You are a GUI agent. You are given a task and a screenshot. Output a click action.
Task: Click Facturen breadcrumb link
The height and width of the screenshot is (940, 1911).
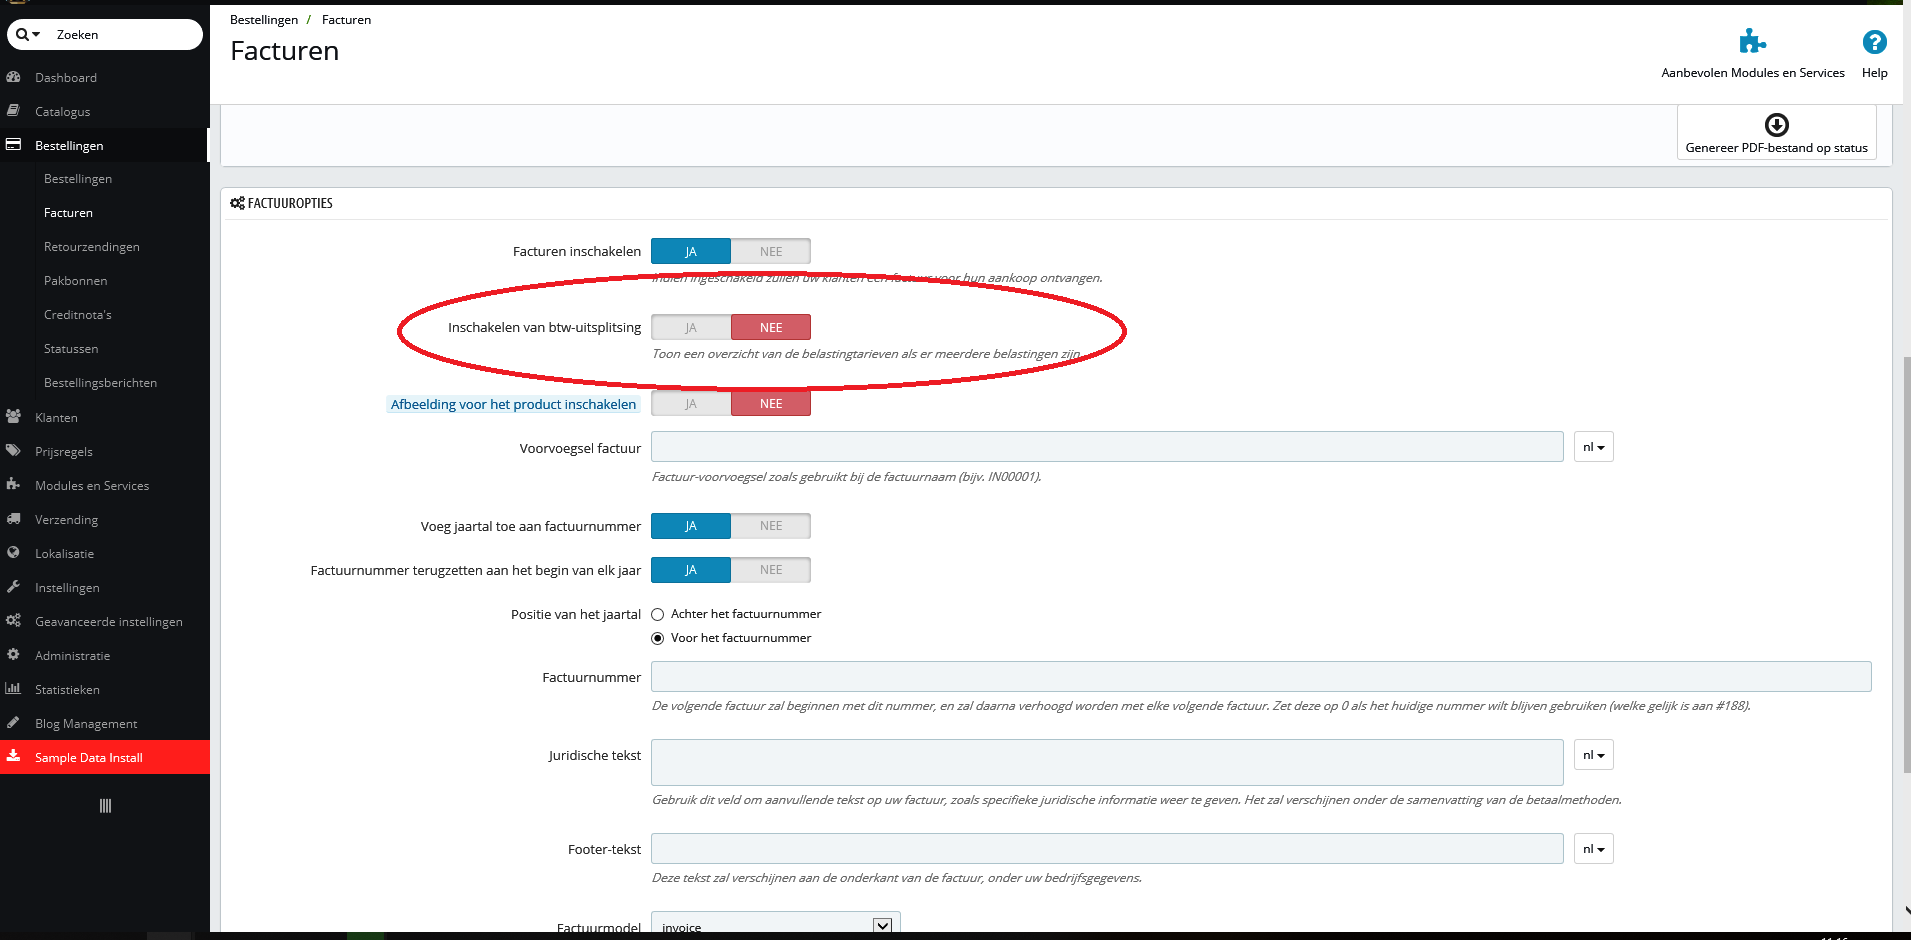(x=346, y=20)
